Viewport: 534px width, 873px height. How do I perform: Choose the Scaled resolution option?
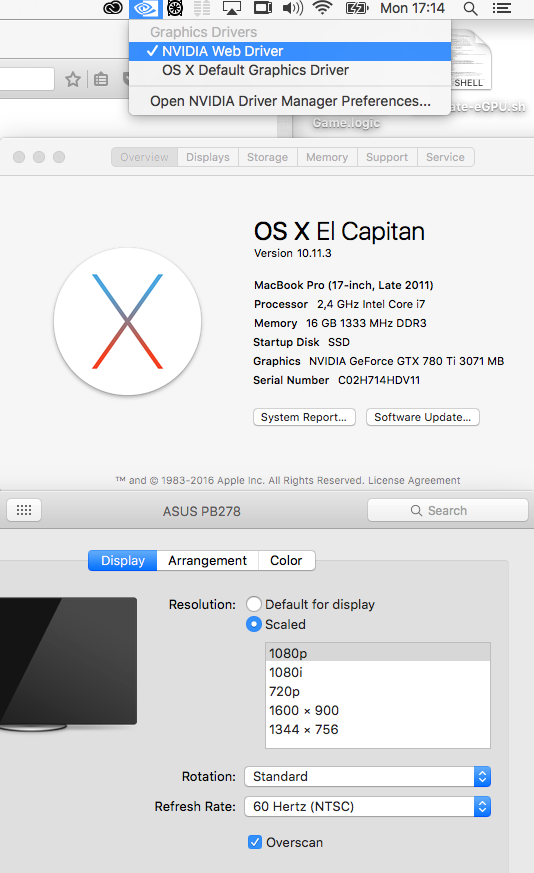[x=254, y=624]
